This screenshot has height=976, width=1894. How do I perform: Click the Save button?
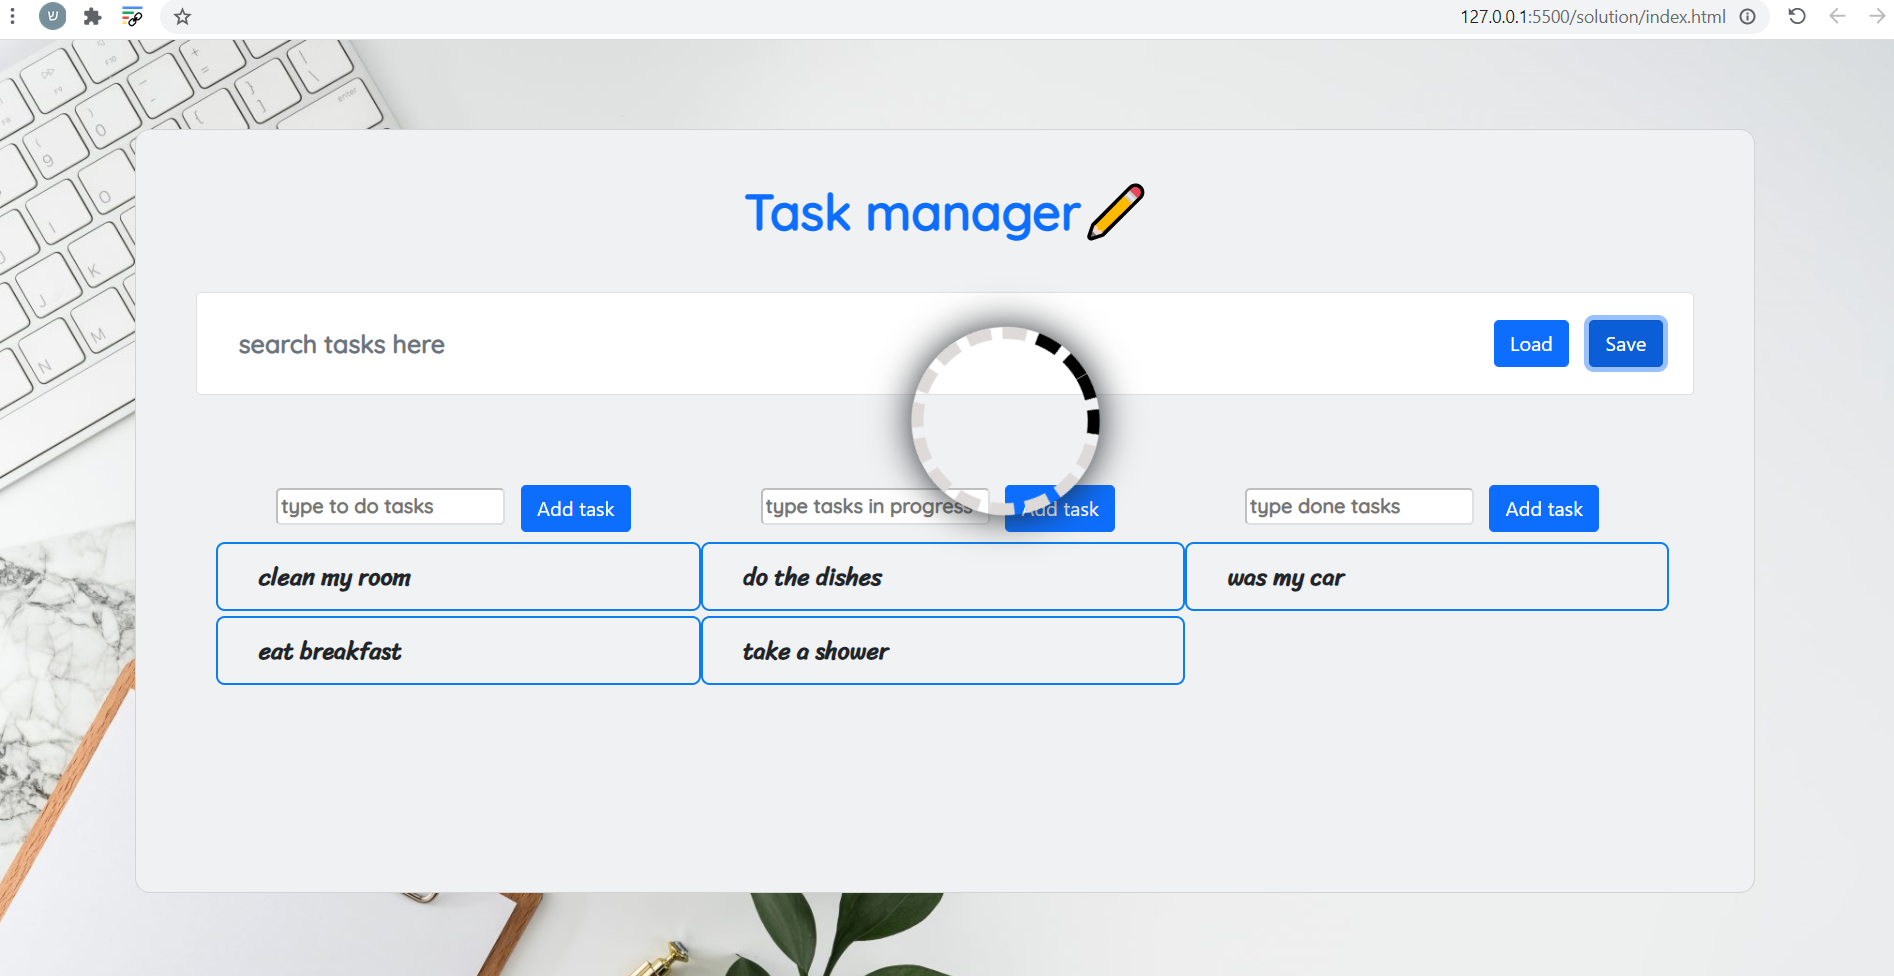1625,343
